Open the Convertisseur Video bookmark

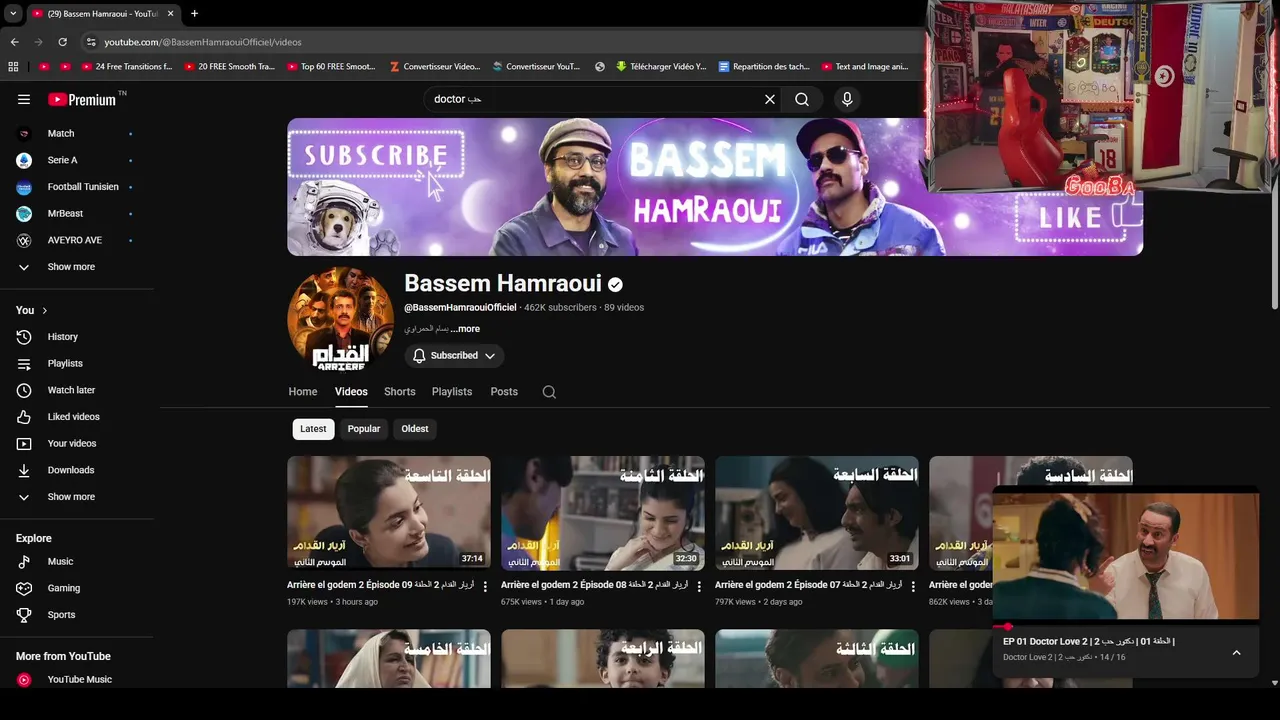[x=434, y=67]
